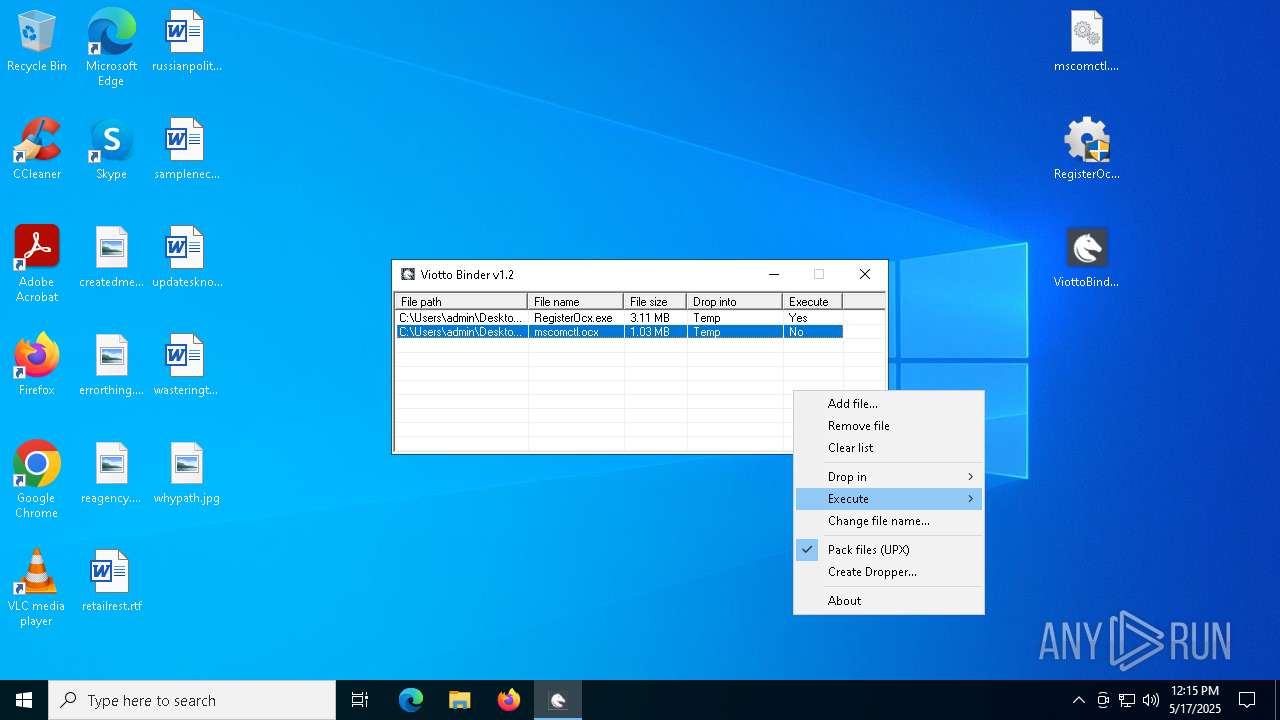Open About from context menu
The height and width of the screenshot is (720, 1280).
(889, 601)
